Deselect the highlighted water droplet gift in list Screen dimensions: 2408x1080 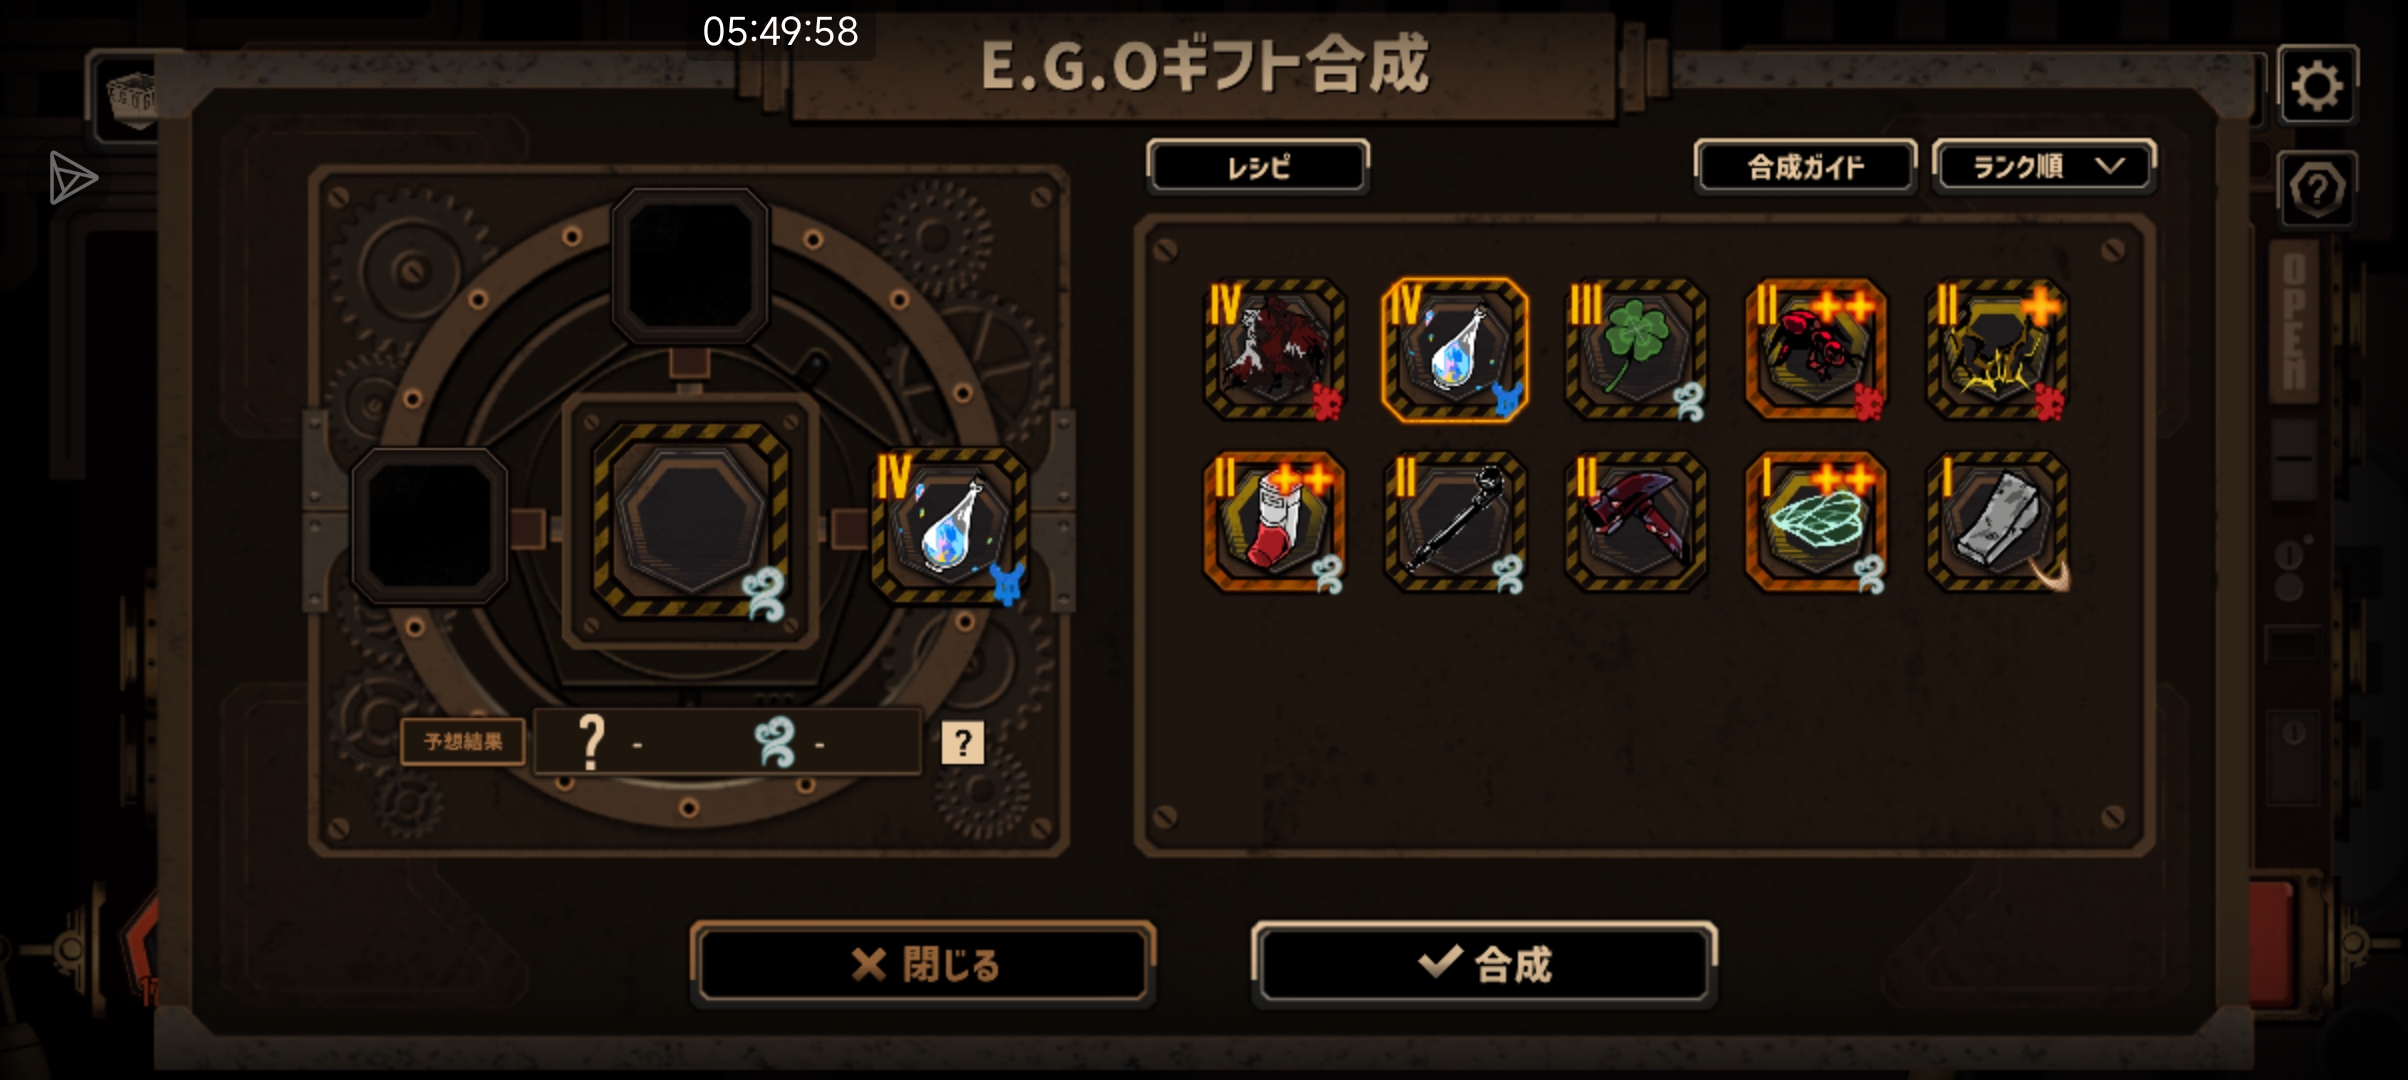coord(1455,348)
